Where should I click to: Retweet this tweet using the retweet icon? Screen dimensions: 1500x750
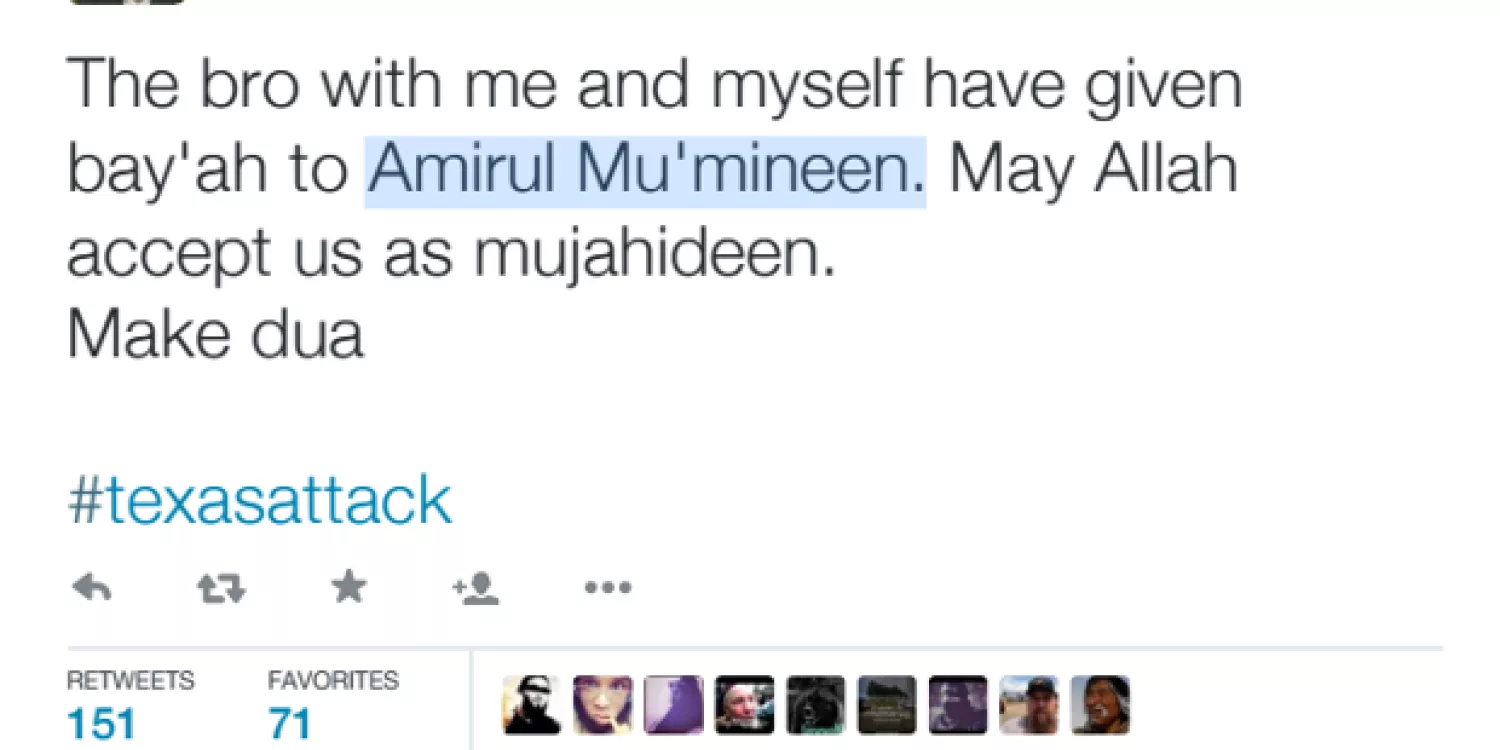[220, 589]
